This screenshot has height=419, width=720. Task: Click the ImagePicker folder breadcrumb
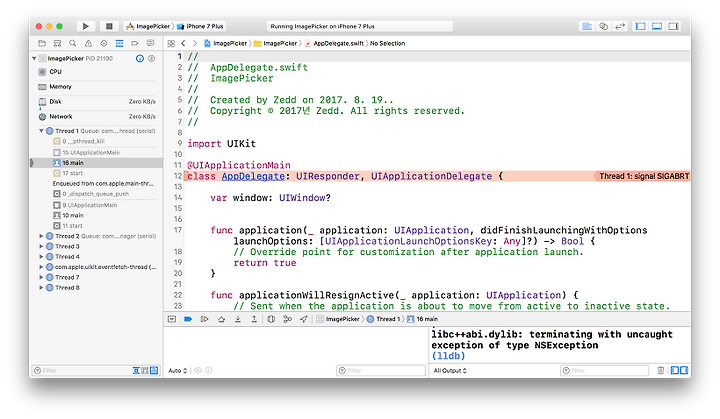click(x=276, y=43)
